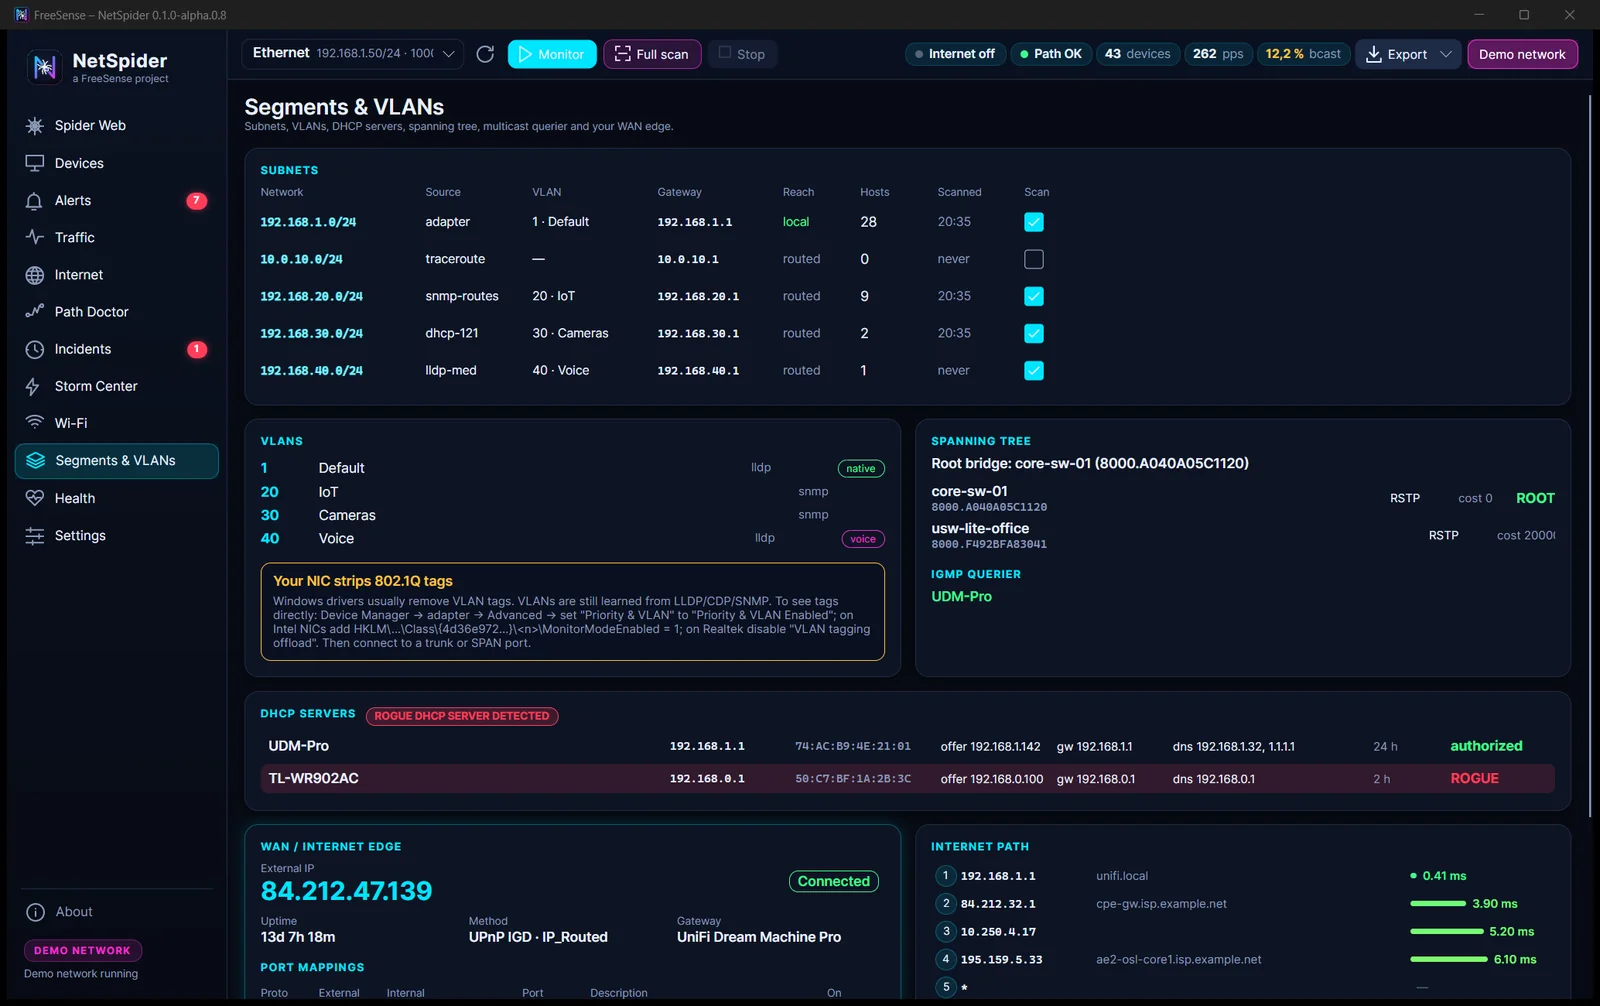
Task: Uncheck scan for 192.168.20.0/24 subnet
Action: pos(1034,296)
